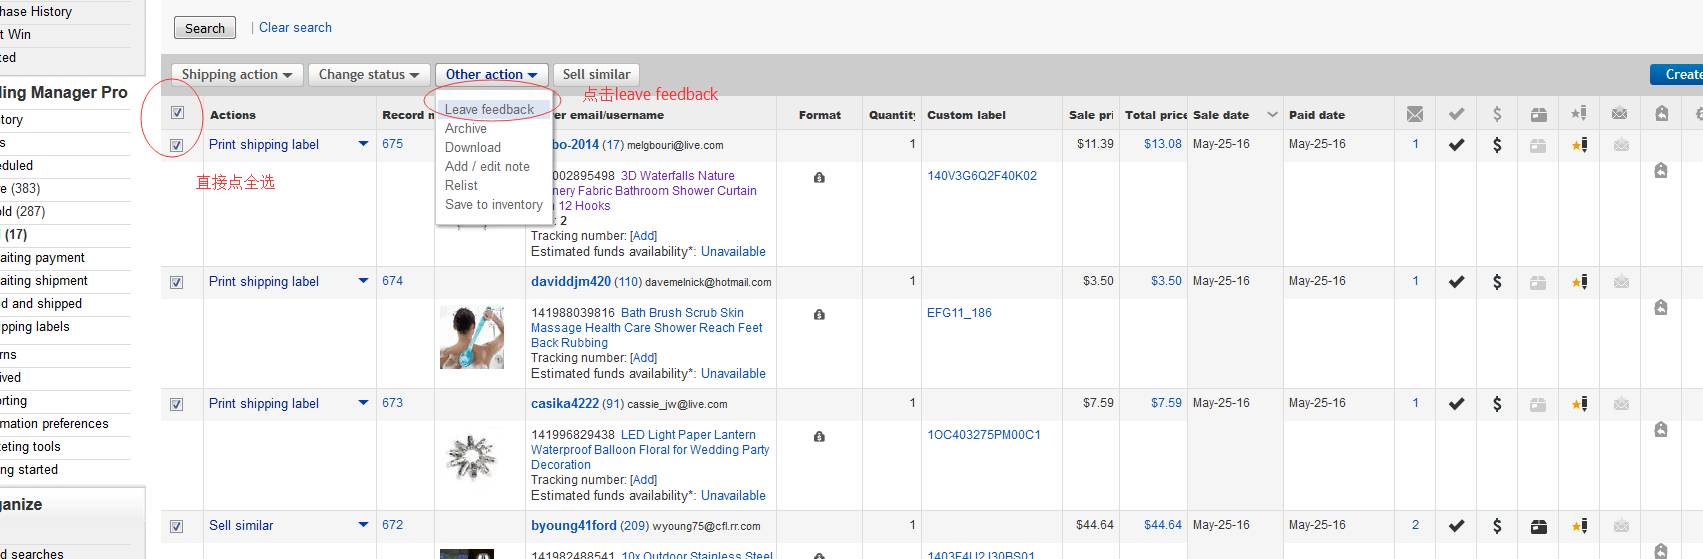Click the Clear search link
Screen dimensions: 1703x559
coord(295,27)
